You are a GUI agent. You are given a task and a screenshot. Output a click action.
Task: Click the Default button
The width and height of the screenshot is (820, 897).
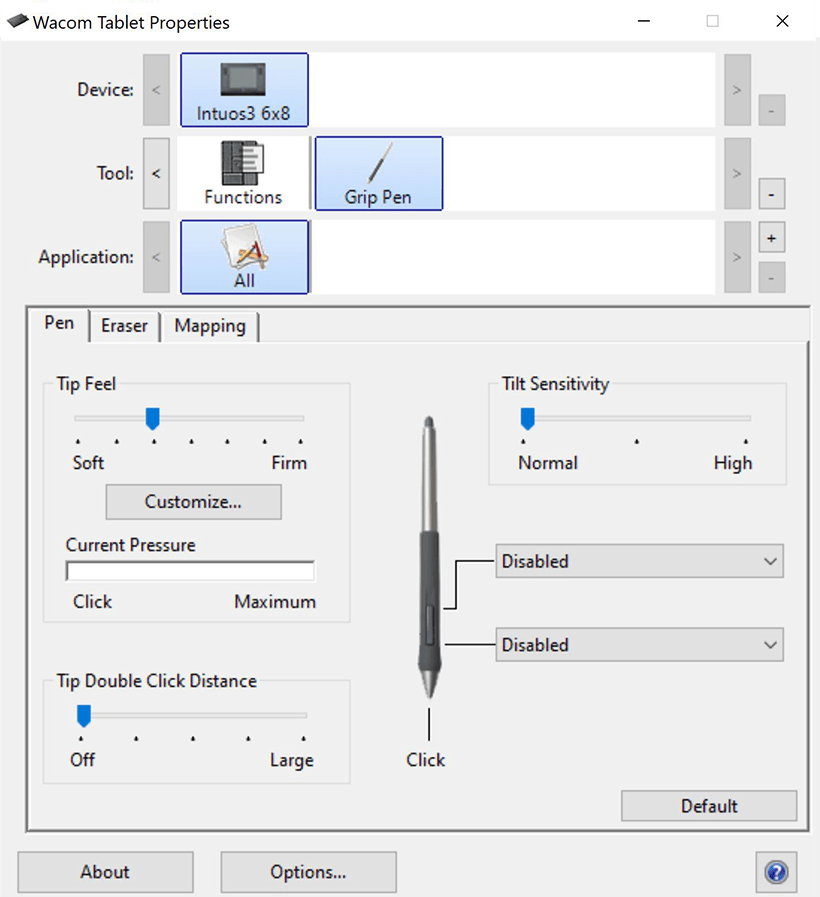tap(709, 806)
